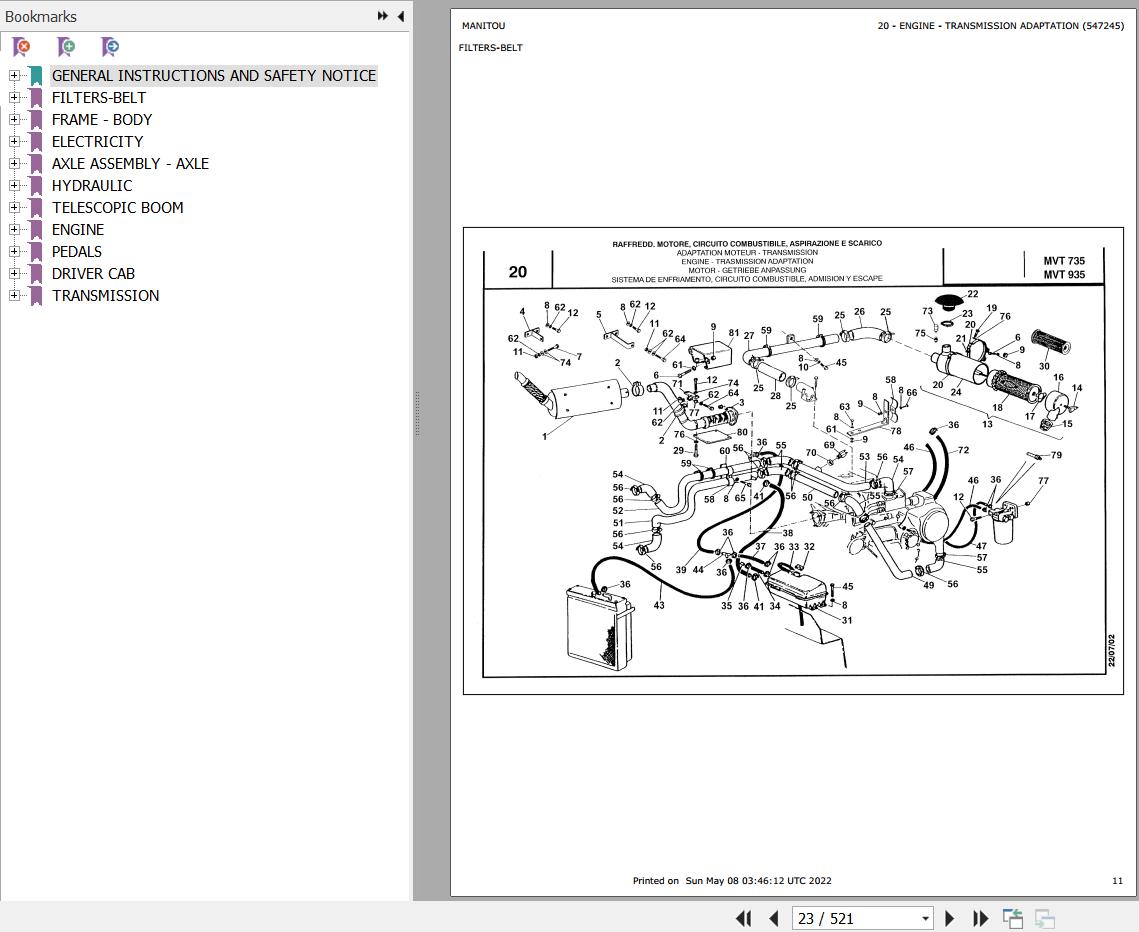This screenshot has width=1139, height=932.
Task: Jump to last page button
Action: [980, 918]
